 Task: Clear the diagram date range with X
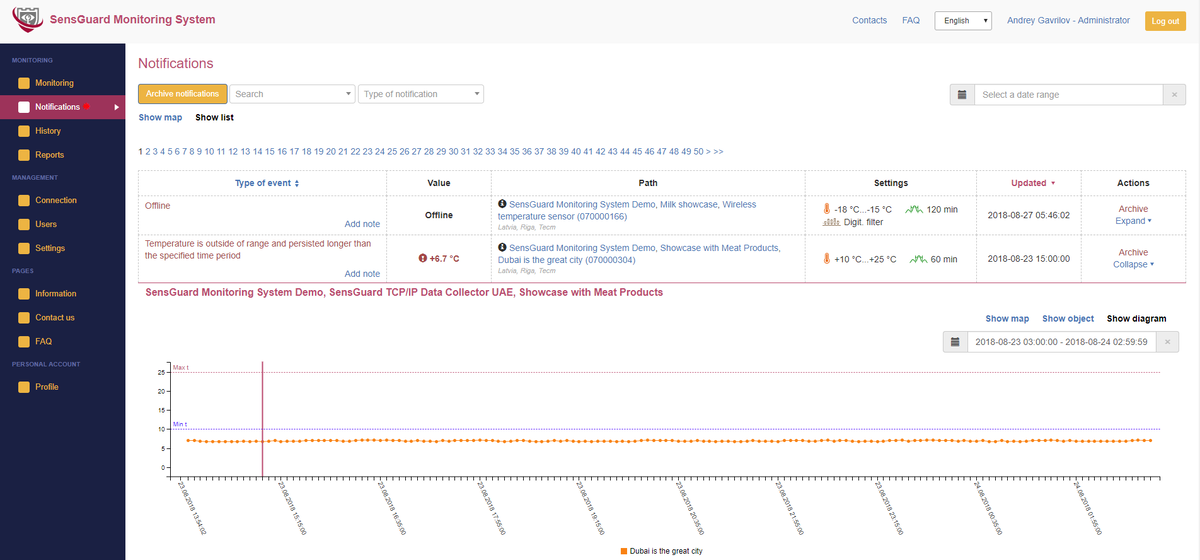click(1169, 342)
